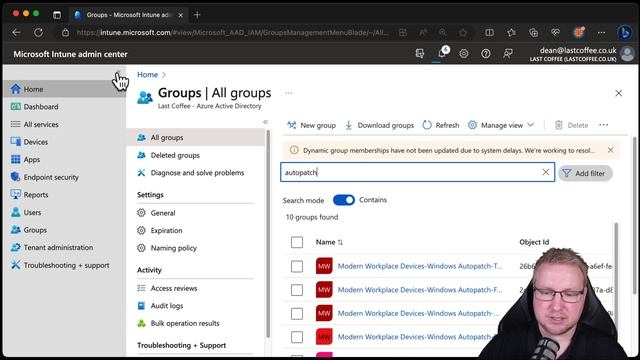
Task: Click the Object Id column header
Action: coord(534,242)
